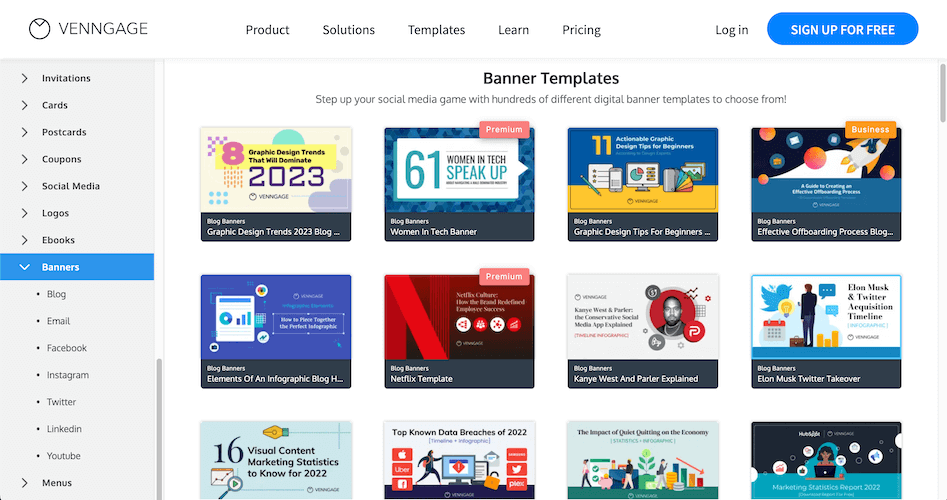Select the Invitations category label

point(66,78)
